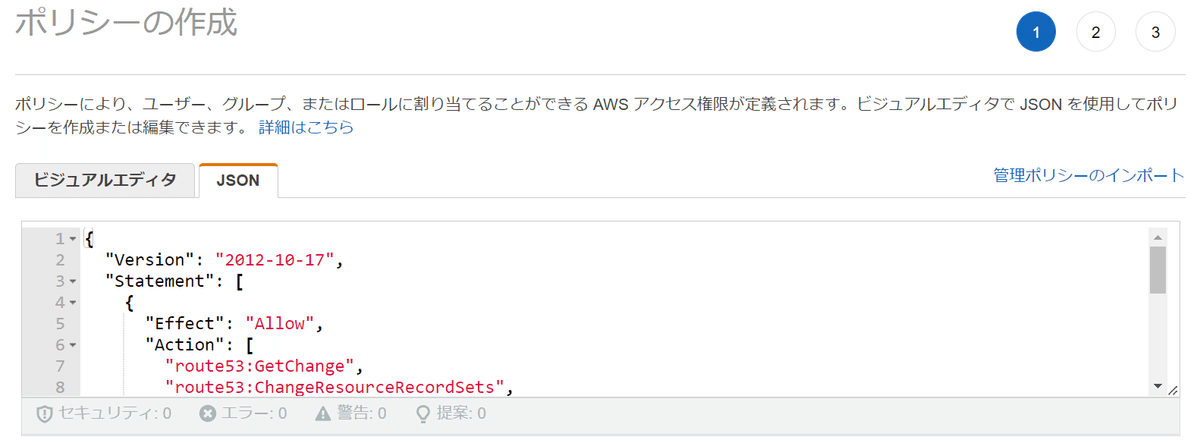Click the error X icon in status bar
This screenshot has width=1200, height=443.
207,413
